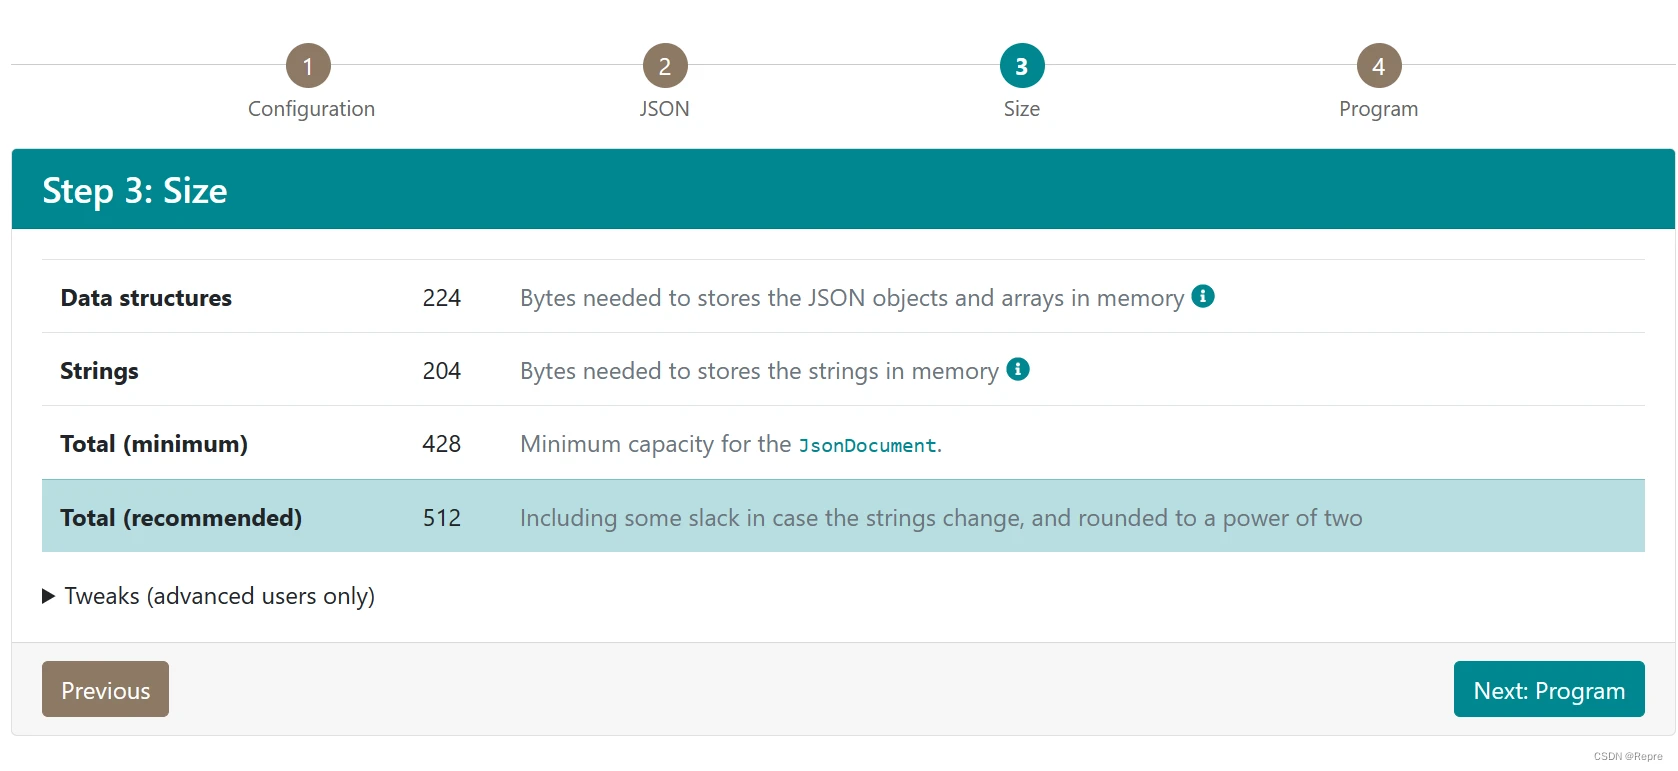1678x771 pixels.
Task: Click the info icon beside Data structures description
Action: tap(1203, 296)
